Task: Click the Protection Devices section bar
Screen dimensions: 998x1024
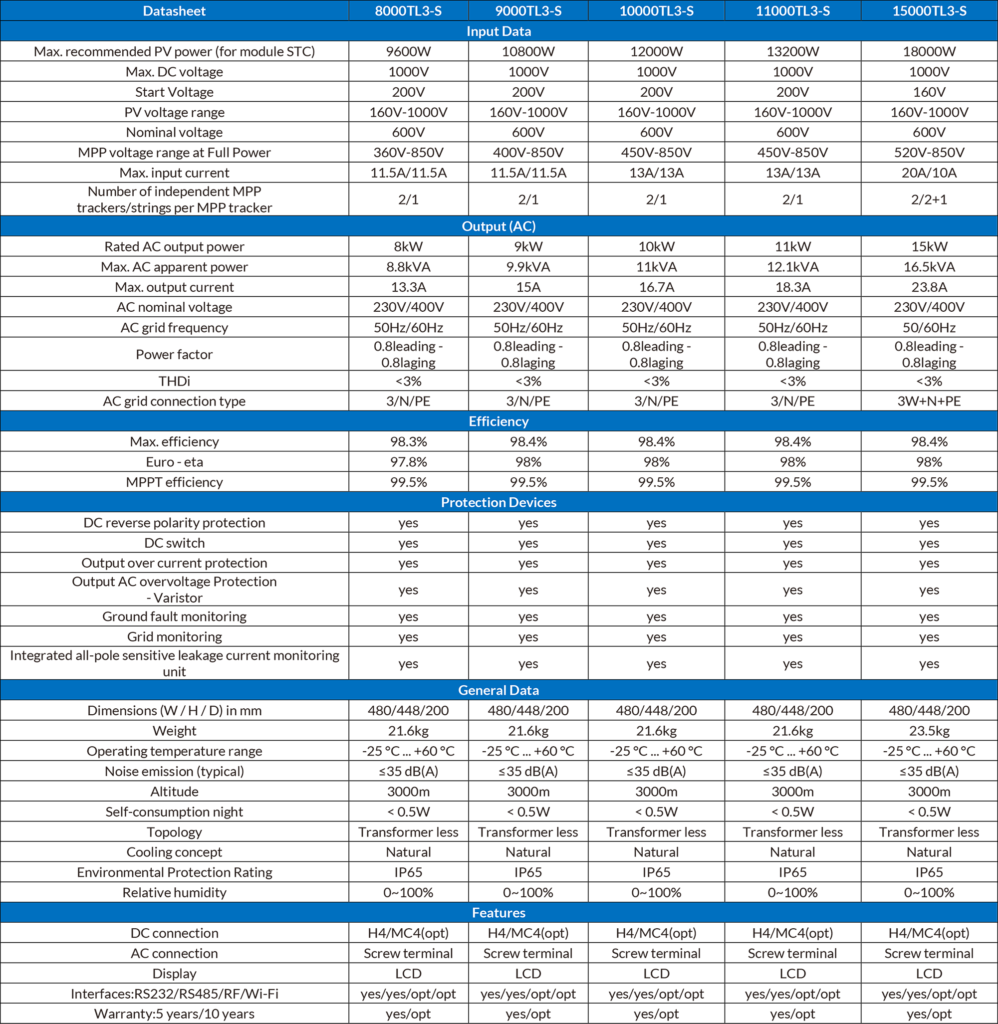Action: (x=499, y=502)
